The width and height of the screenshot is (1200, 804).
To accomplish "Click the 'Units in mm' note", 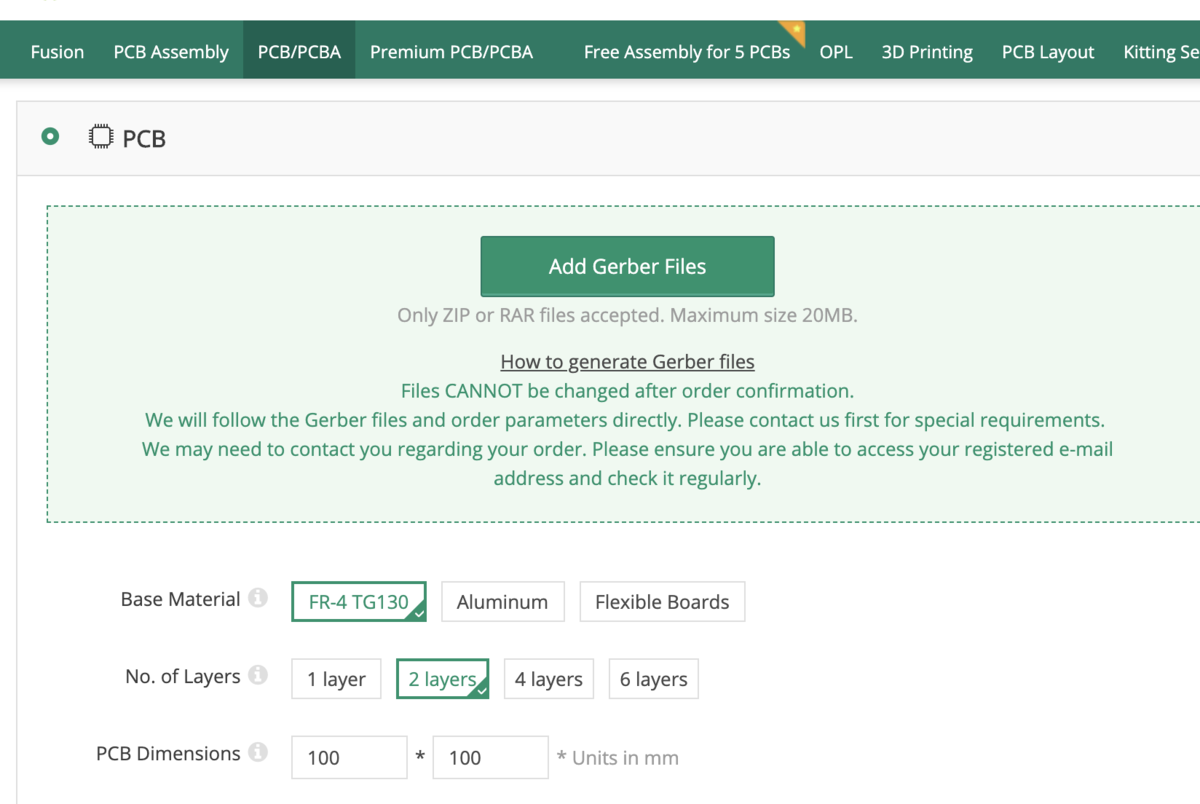I will (618, 758).
